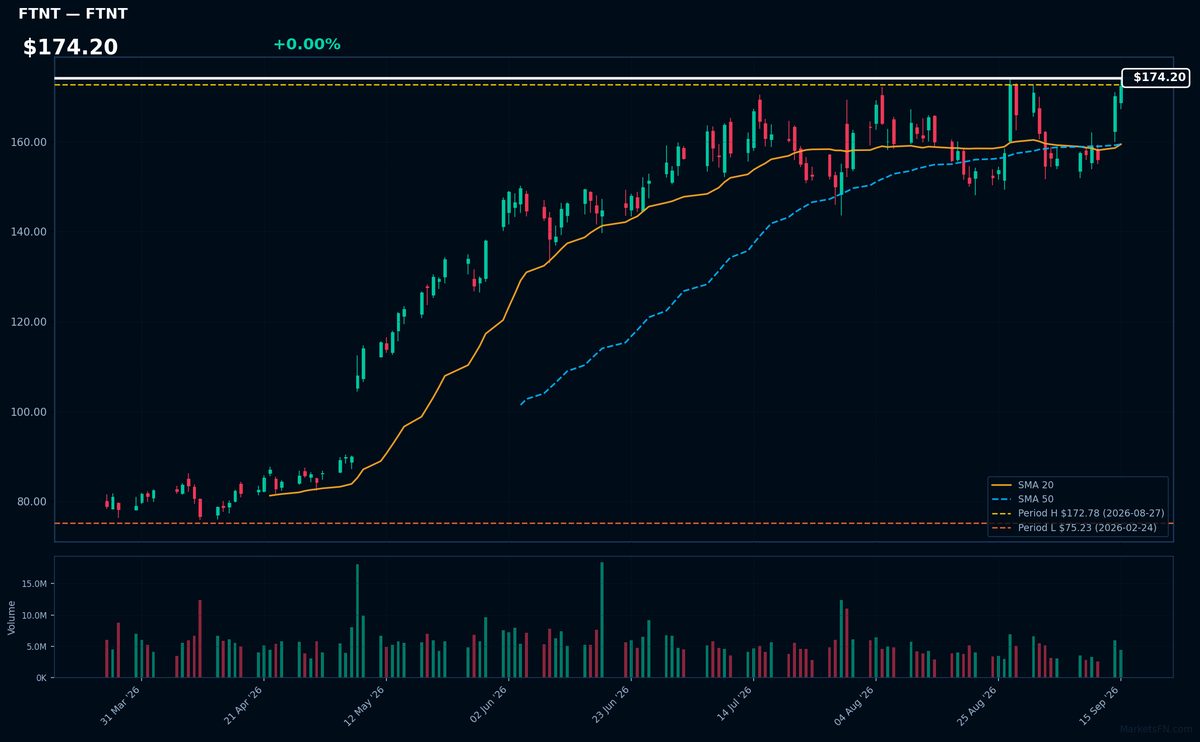Viewport: 1200px width, 742px height.
Task: Click the 25 Aug '26 date label
Action: coord(979,705)
